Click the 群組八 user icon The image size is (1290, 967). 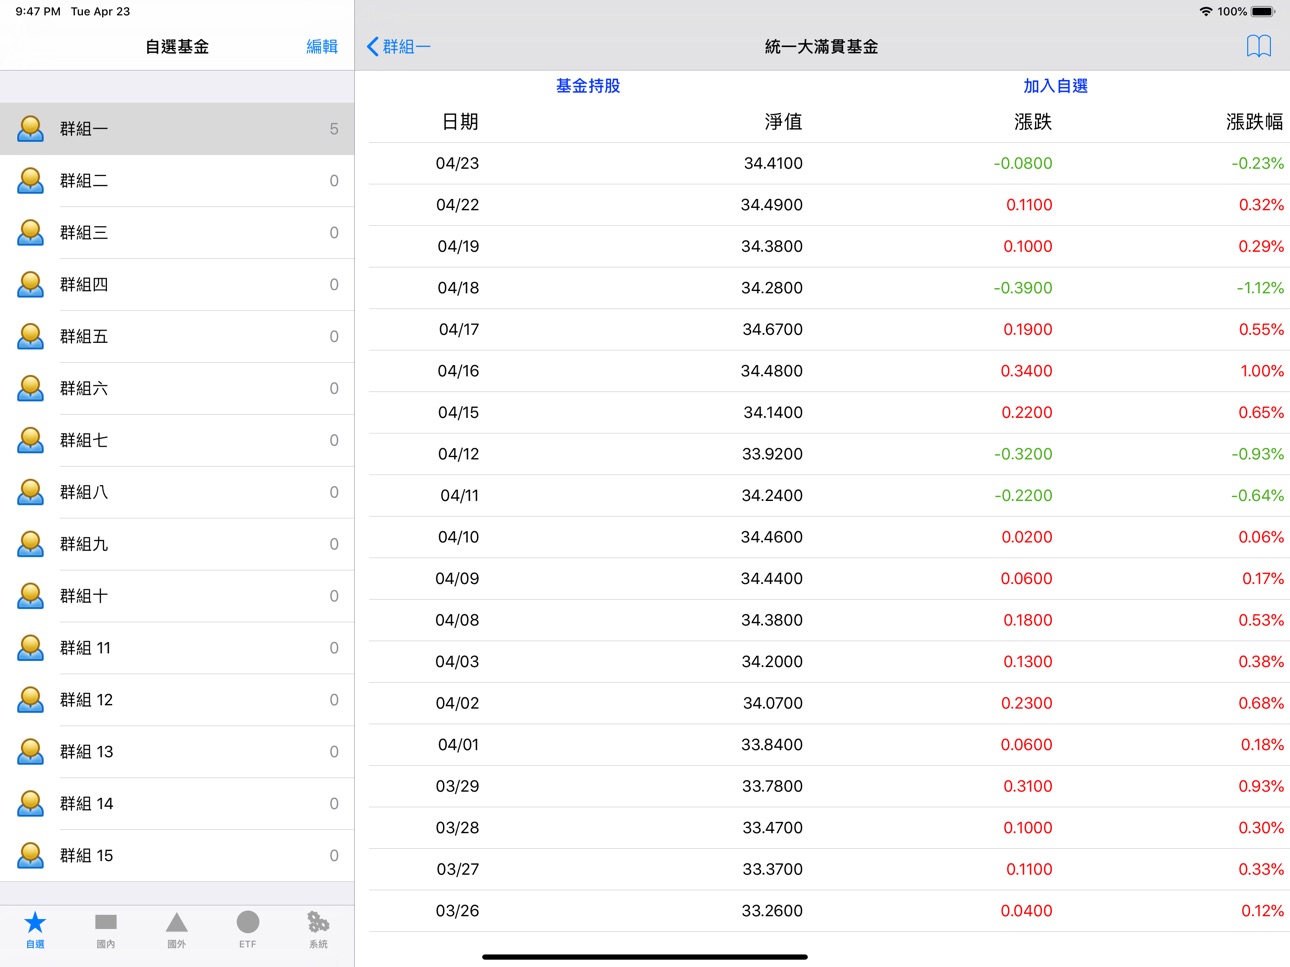31,492
